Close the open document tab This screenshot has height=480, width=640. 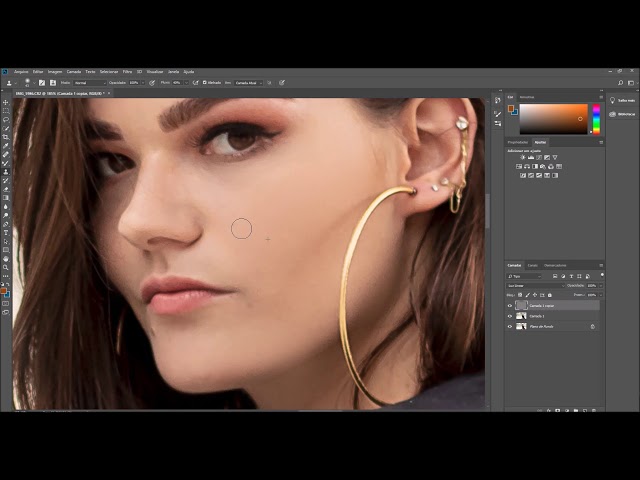pyautogui.click(x=109, y=93)
